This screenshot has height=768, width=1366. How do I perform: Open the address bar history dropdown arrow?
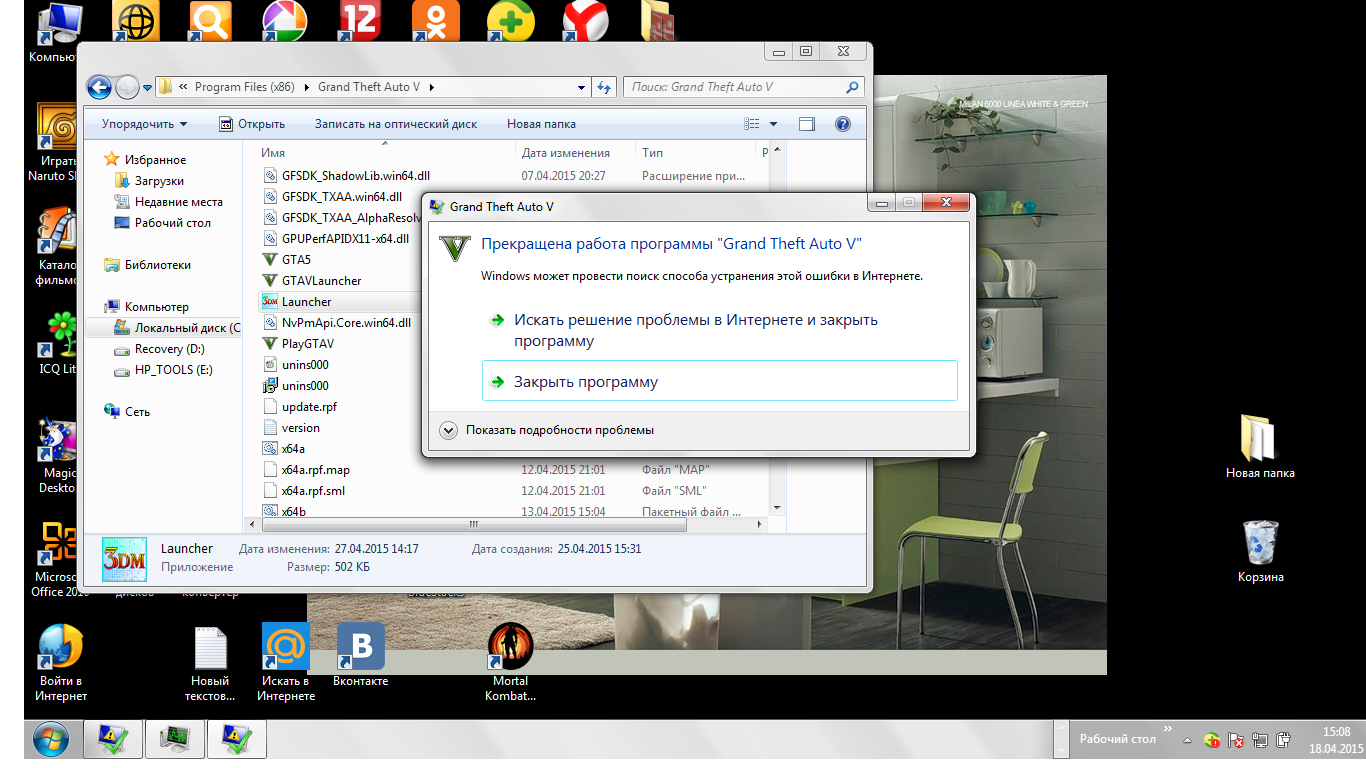[x=582, y=87]
